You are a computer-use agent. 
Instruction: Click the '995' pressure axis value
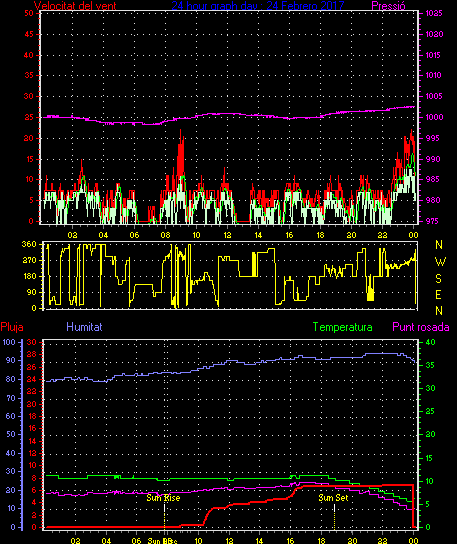pyautogui.click(x=432, y=138)
